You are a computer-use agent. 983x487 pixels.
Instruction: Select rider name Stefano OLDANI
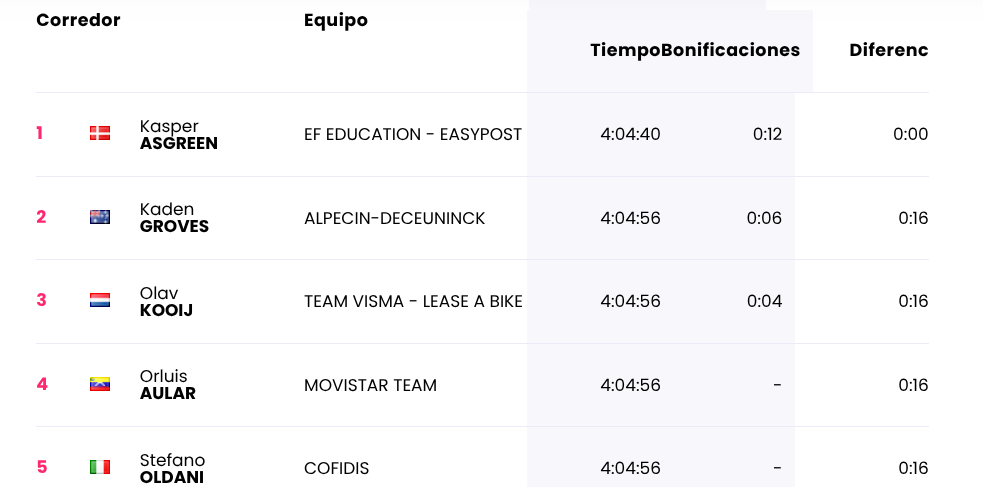click(x=172, y=468)
